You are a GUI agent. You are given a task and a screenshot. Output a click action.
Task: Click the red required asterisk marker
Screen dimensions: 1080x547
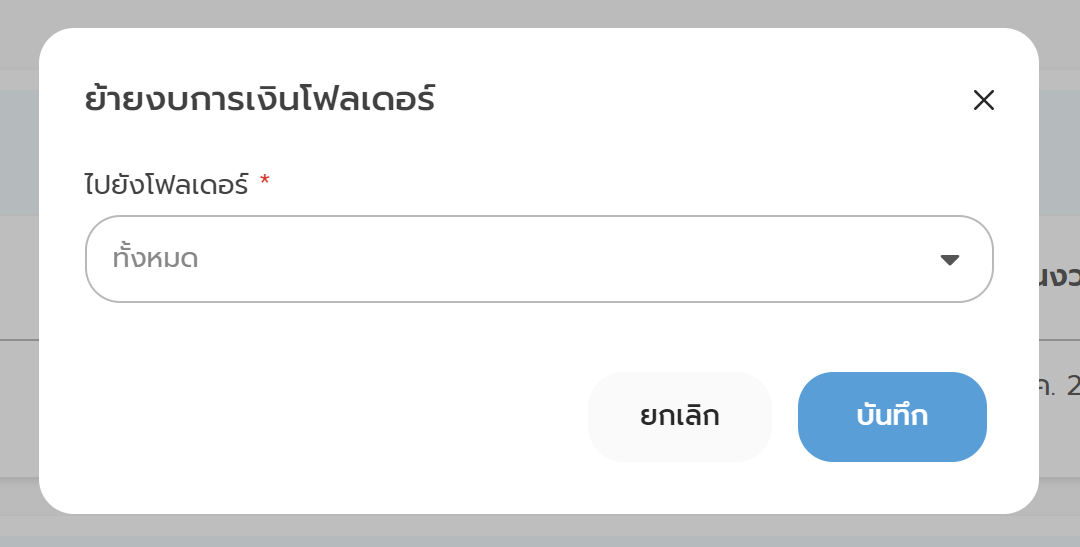[265, 182]
